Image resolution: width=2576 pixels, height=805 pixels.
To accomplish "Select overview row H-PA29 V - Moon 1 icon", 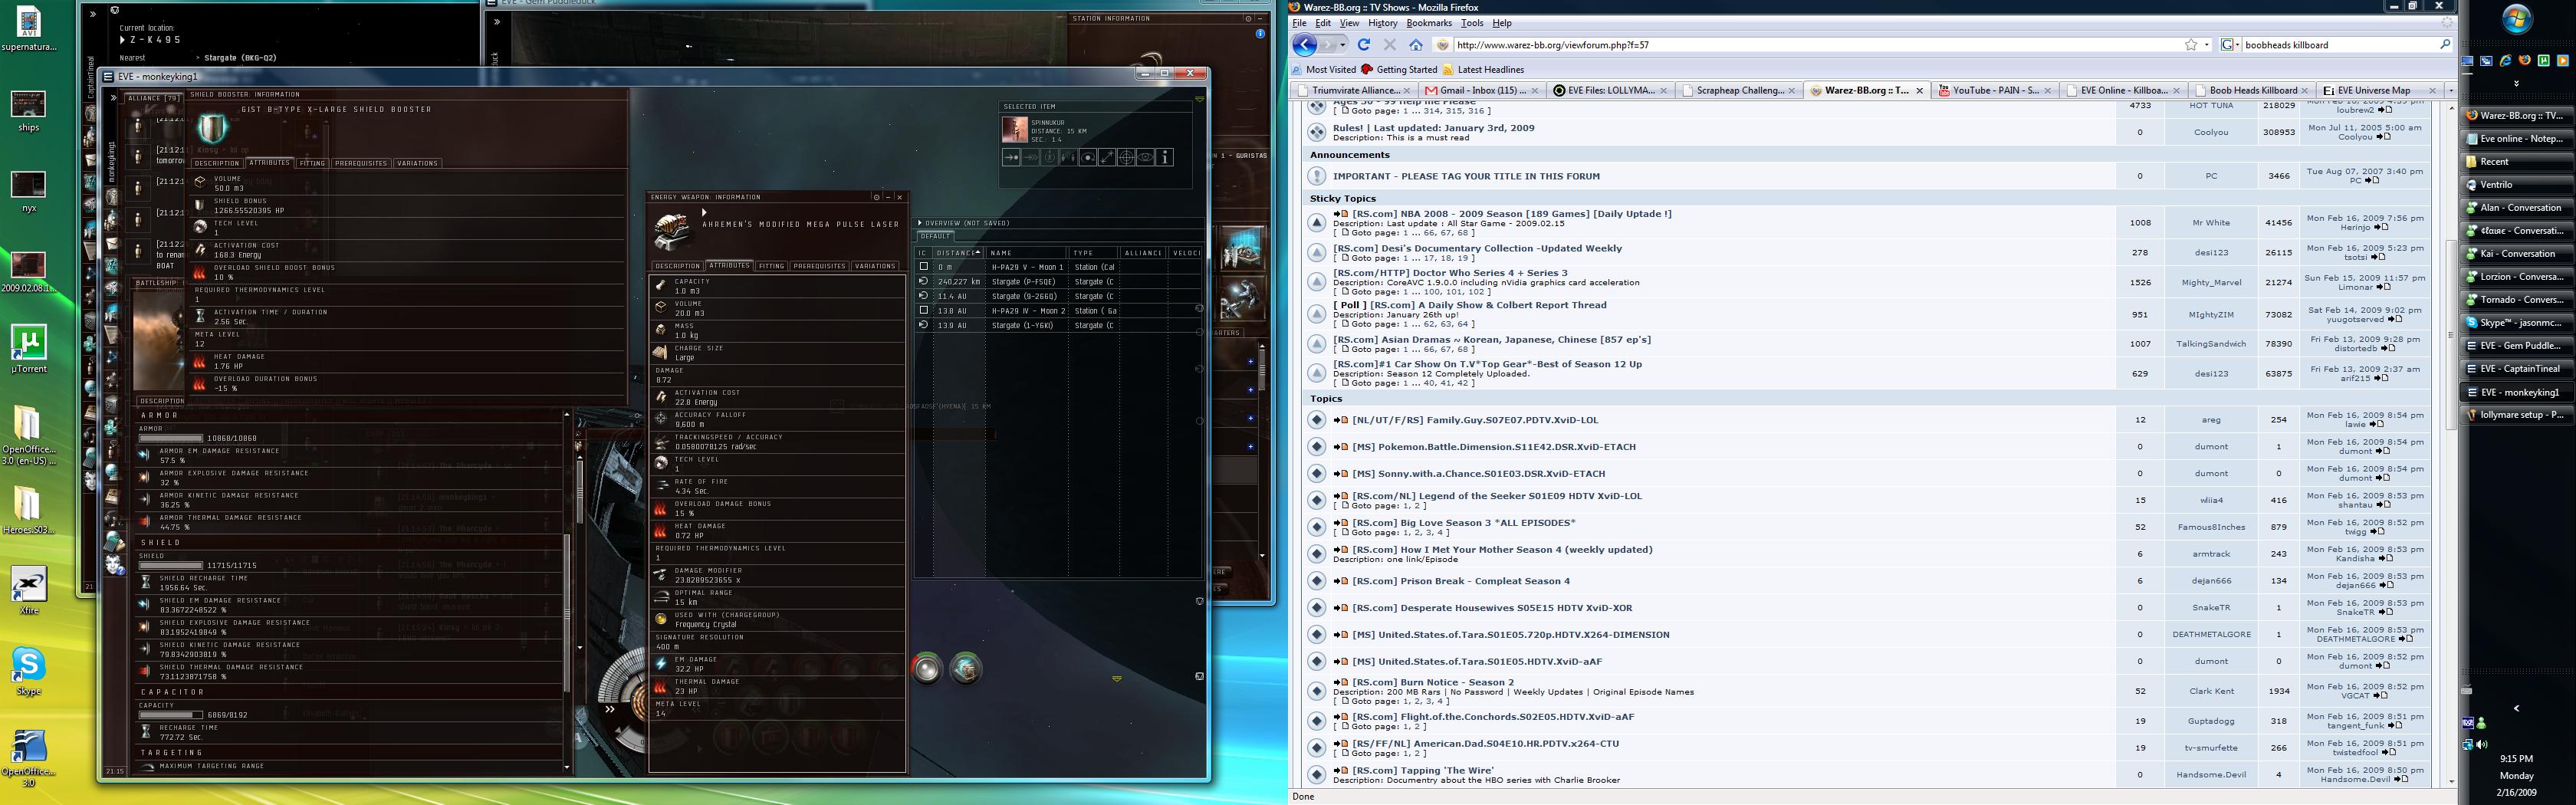I will coord(923,267).
